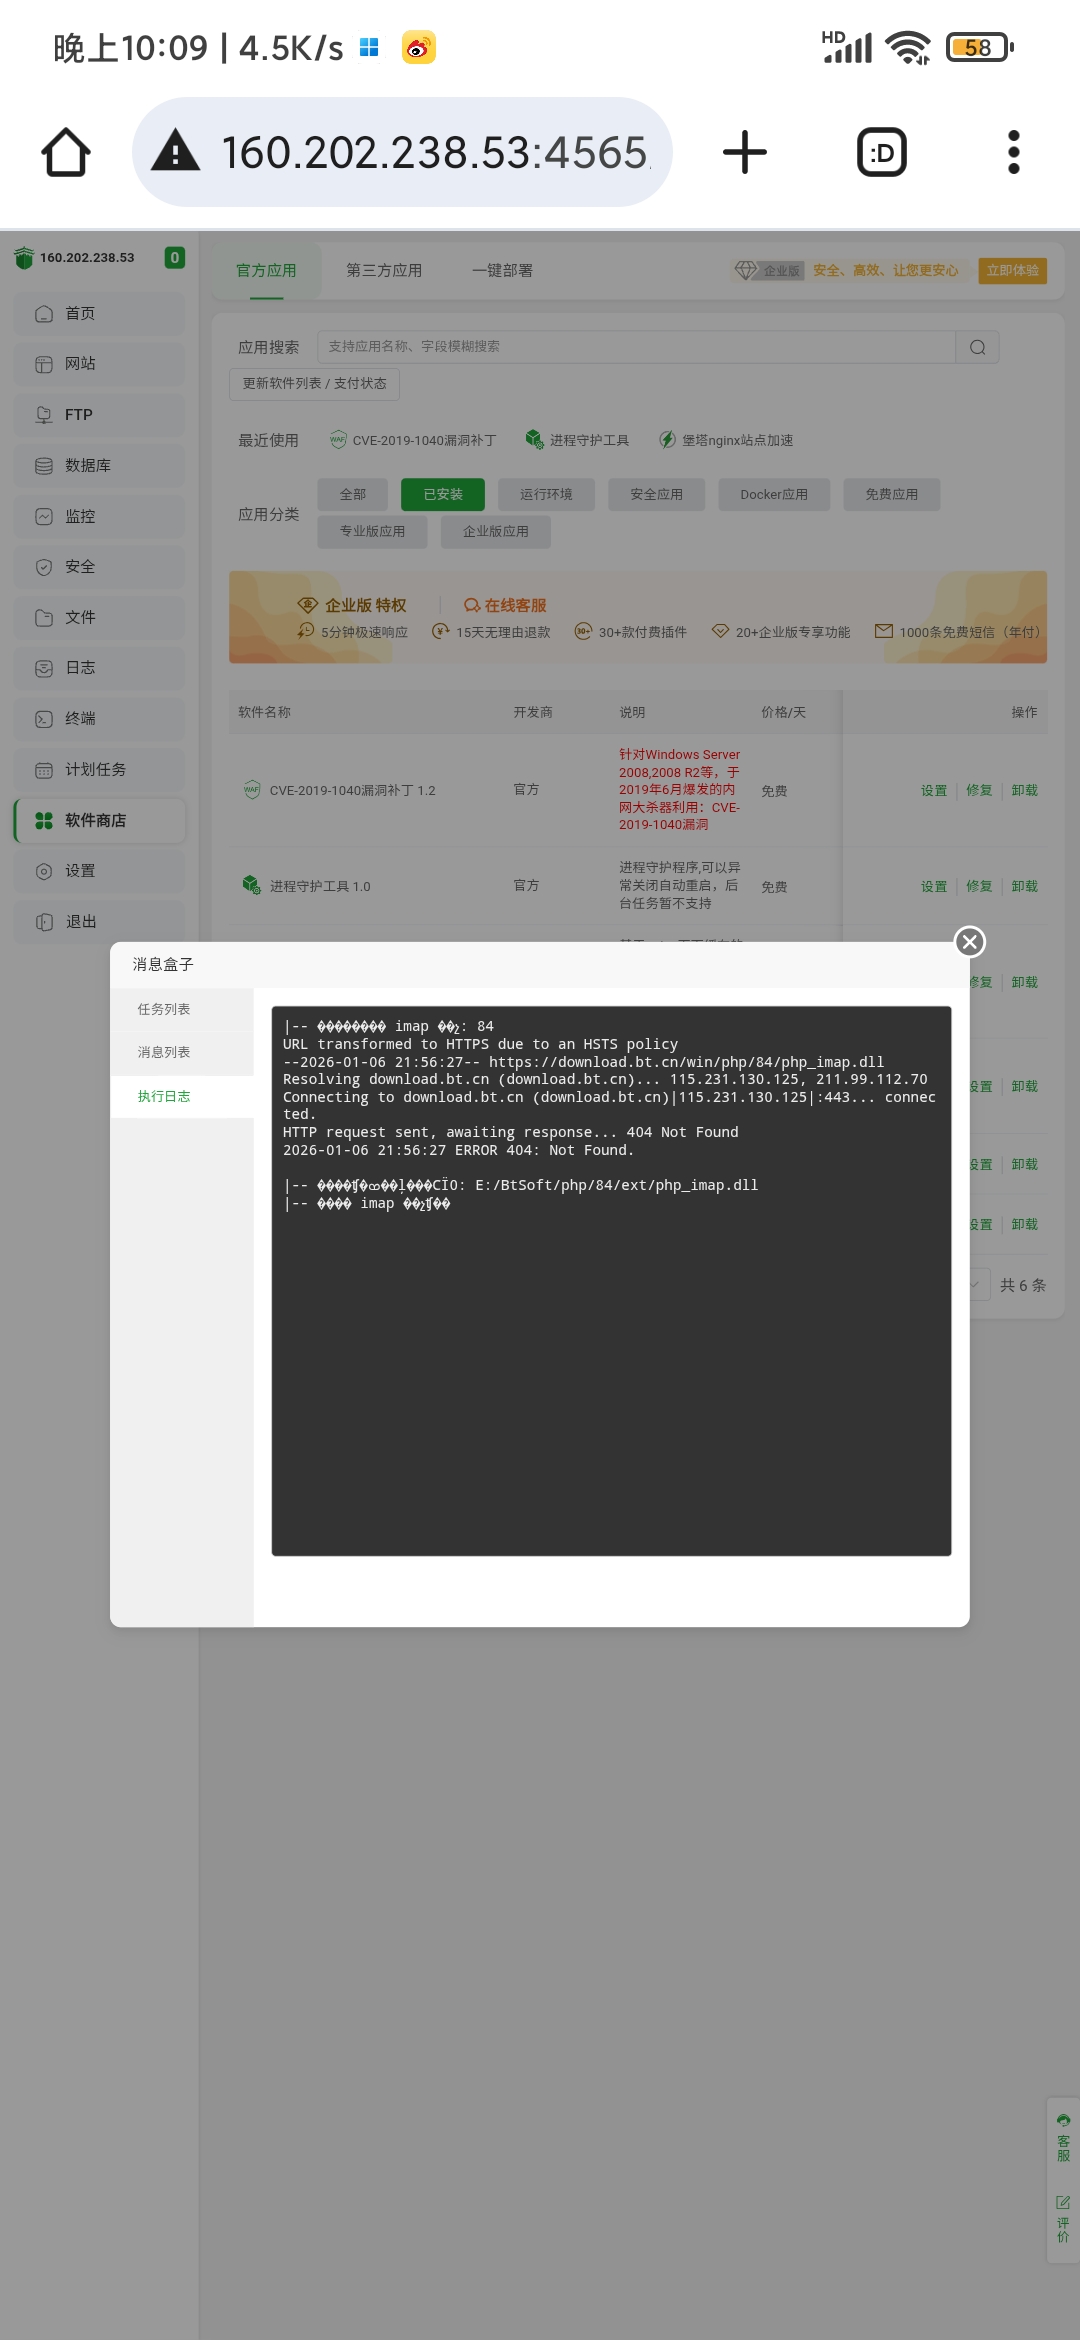1080x2340 pixels.
Task: Click the BT panel logo icon
Action: pyautogui.click(x=24, y=258)
